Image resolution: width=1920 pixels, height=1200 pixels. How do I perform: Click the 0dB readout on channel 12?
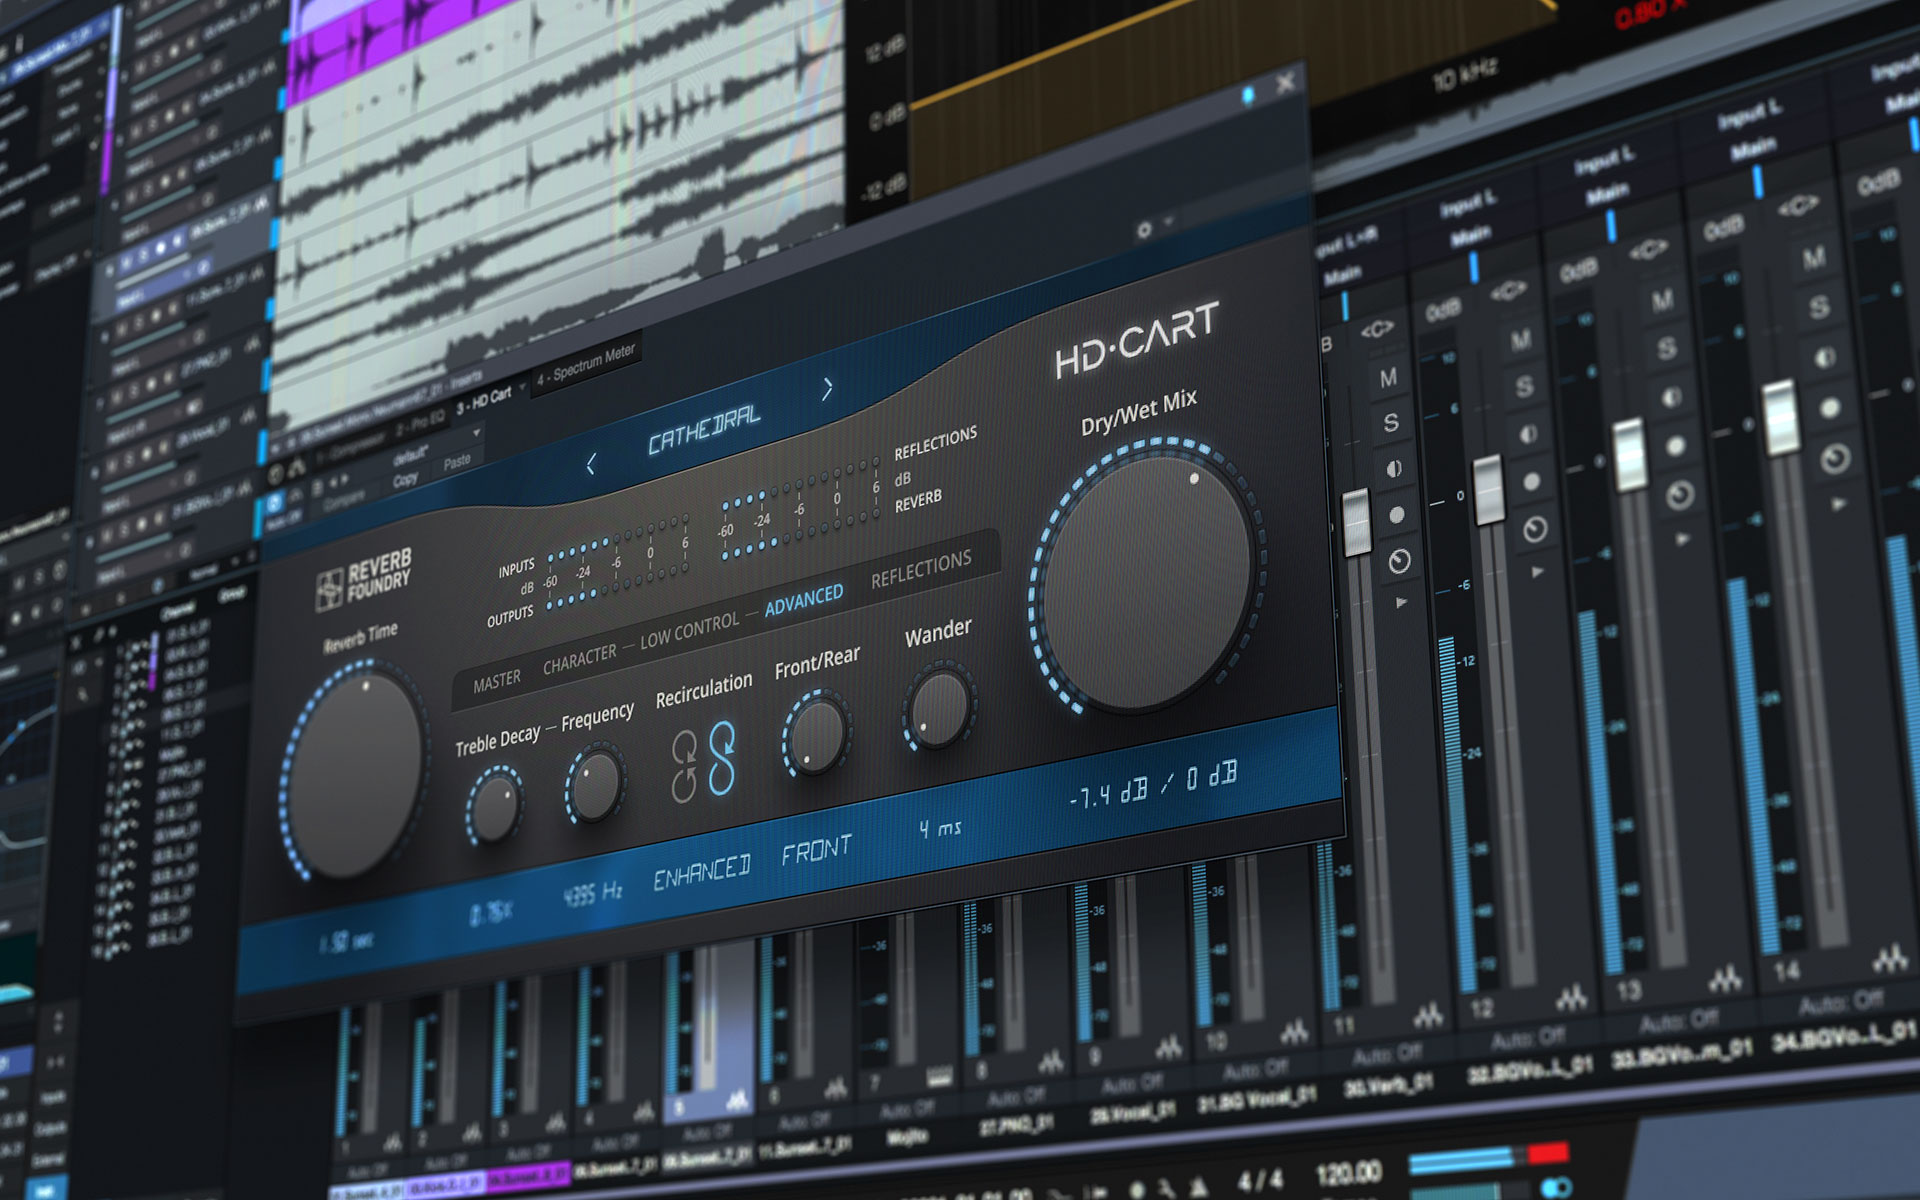(1443, 312)
